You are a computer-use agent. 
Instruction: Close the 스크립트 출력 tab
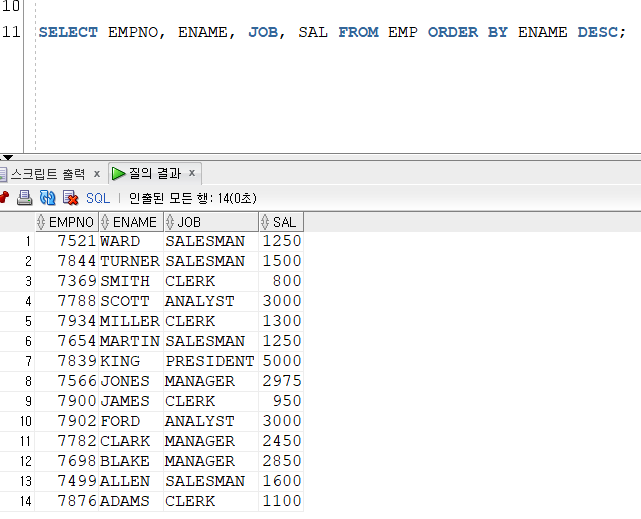pos(97,174)
